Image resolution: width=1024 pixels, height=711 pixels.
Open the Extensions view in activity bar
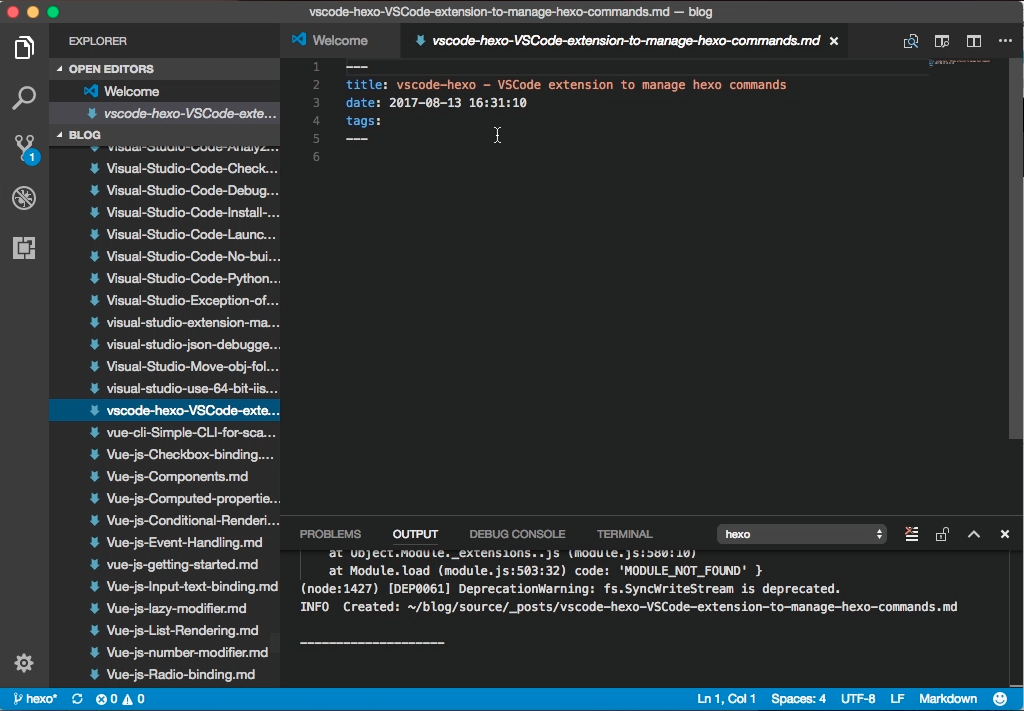(24, 248)
